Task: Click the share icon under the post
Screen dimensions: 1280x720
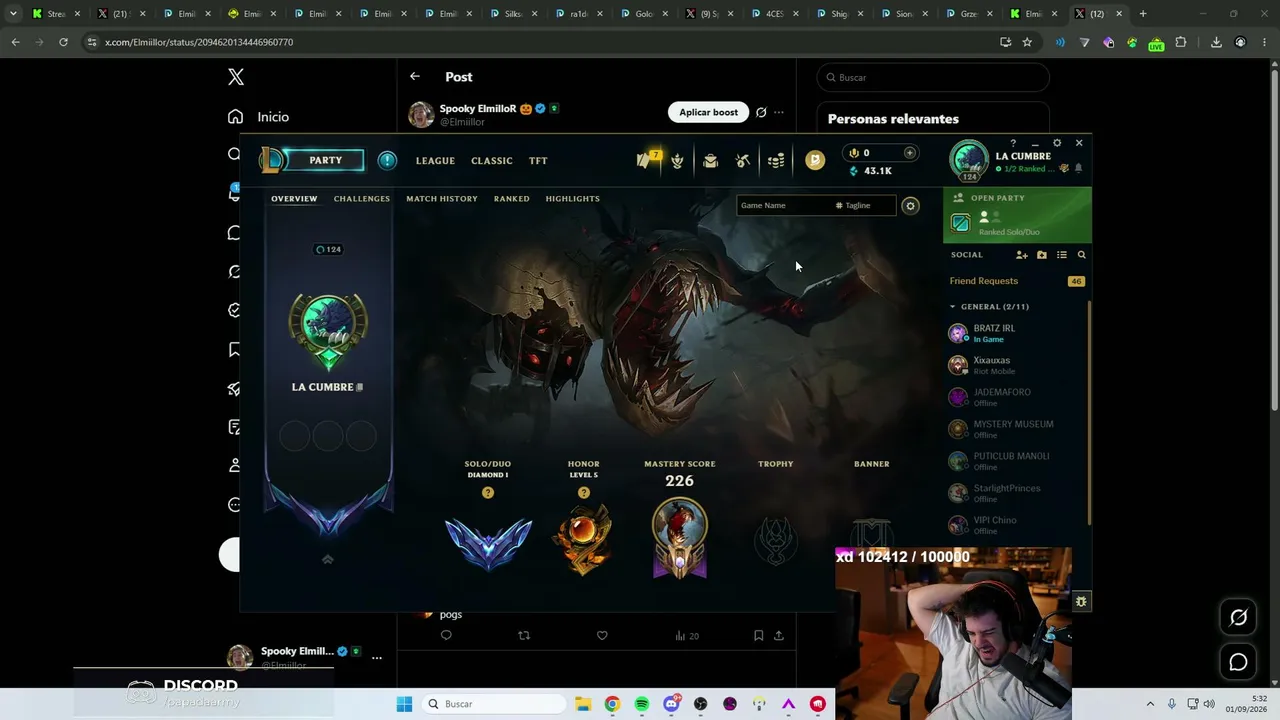Action: point(778,635)
